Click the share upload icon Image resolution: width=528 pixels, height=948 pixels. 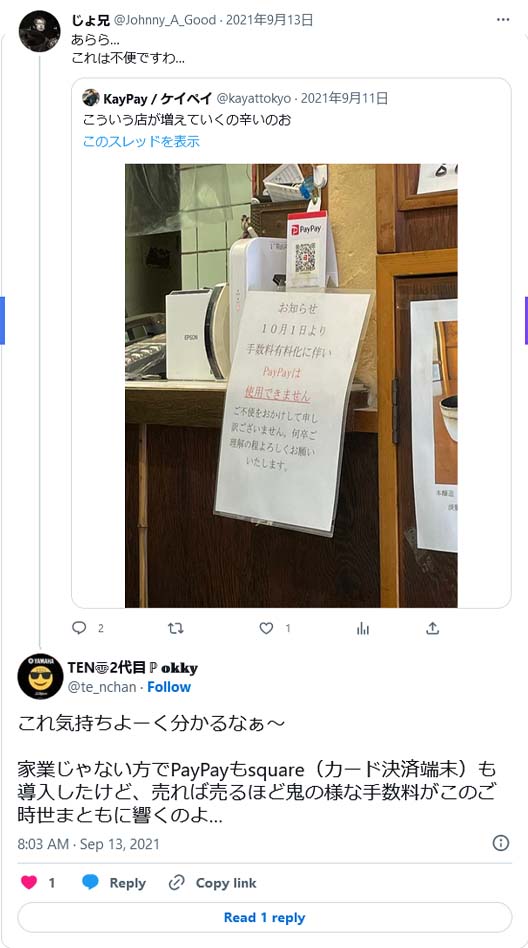tap(432, 628)
